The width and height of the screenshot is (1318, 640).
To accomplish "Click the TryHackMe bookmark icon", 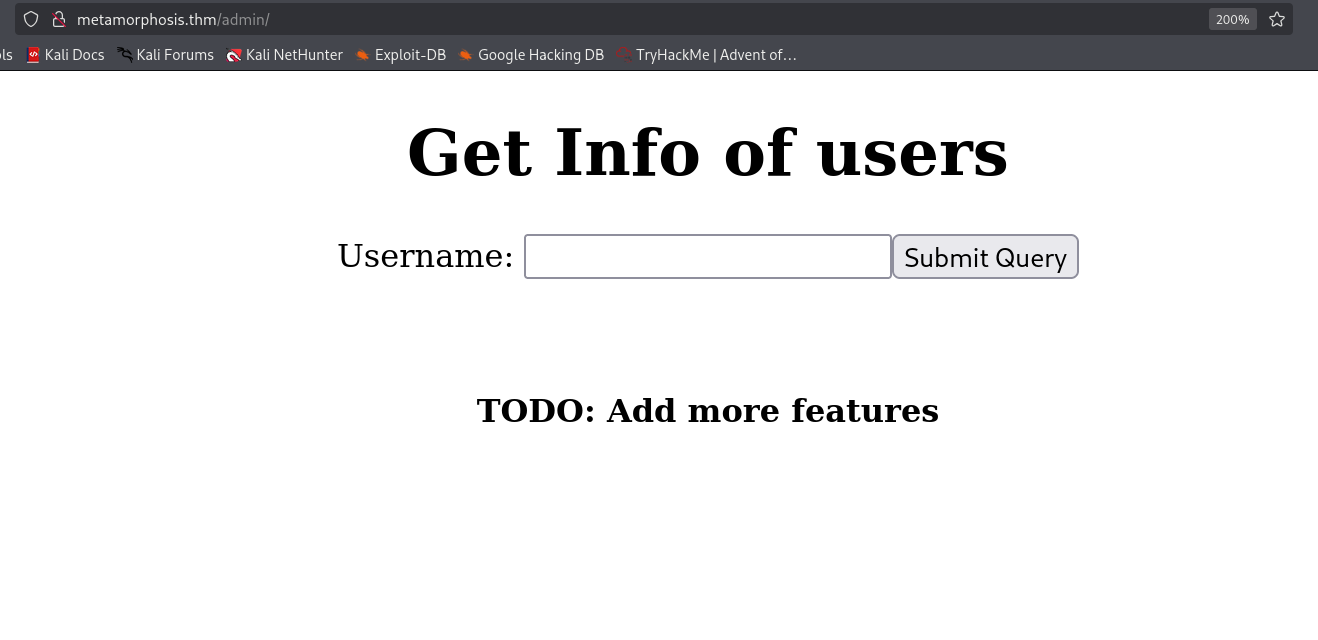I will pos(622,55).
